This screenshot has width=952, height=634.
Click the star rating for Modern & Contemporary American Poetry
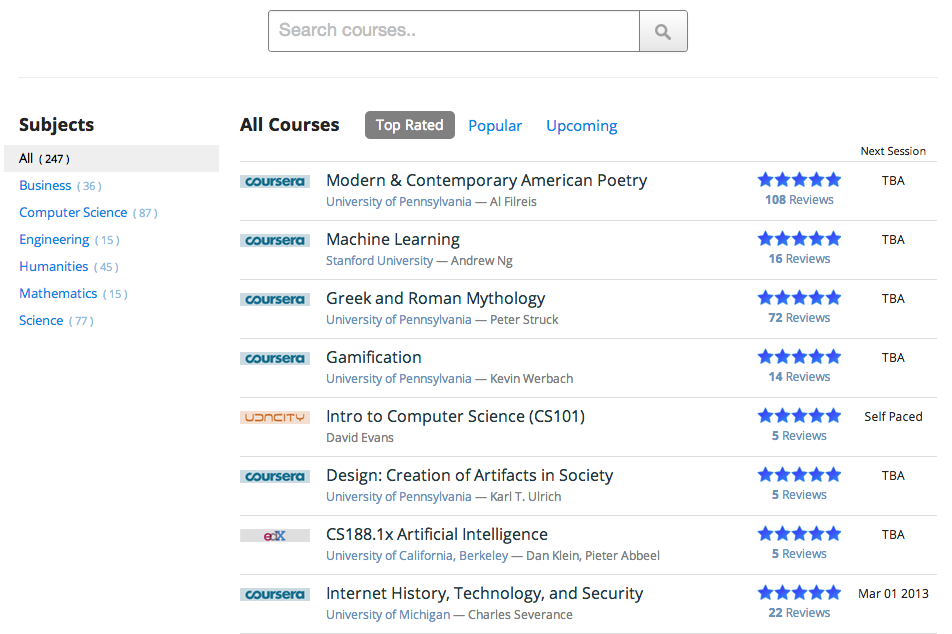point(799,180)
